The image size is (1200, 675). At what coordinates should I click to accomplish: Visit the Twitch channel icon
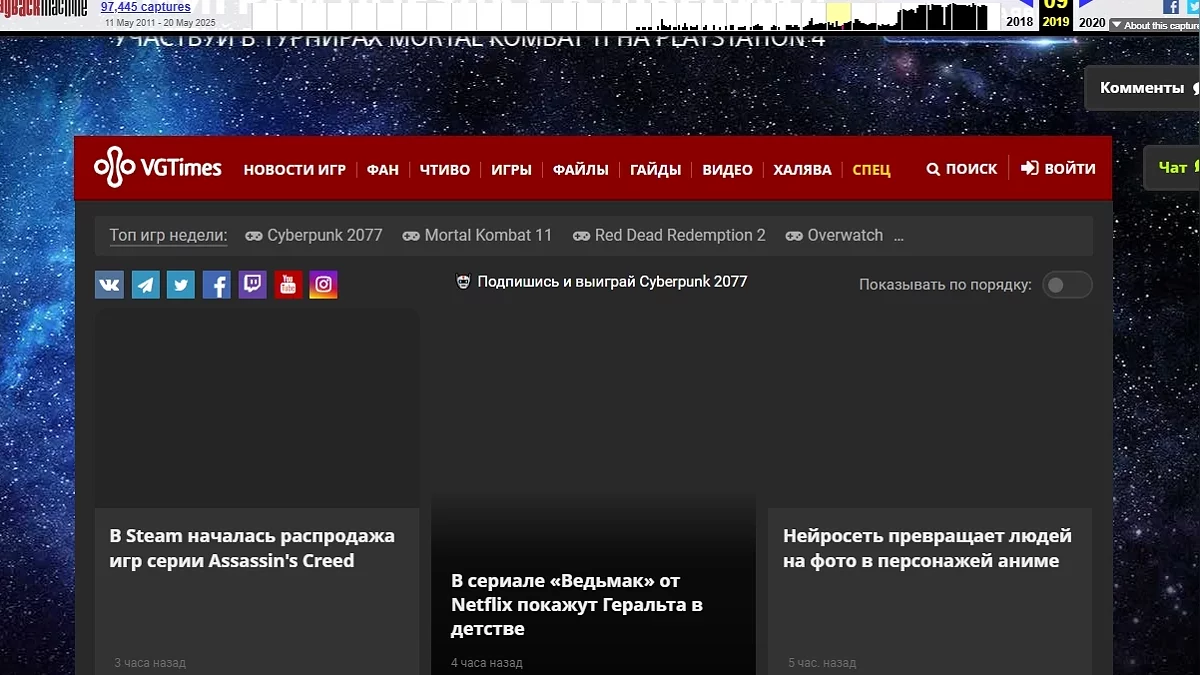(x=252, y=285)
